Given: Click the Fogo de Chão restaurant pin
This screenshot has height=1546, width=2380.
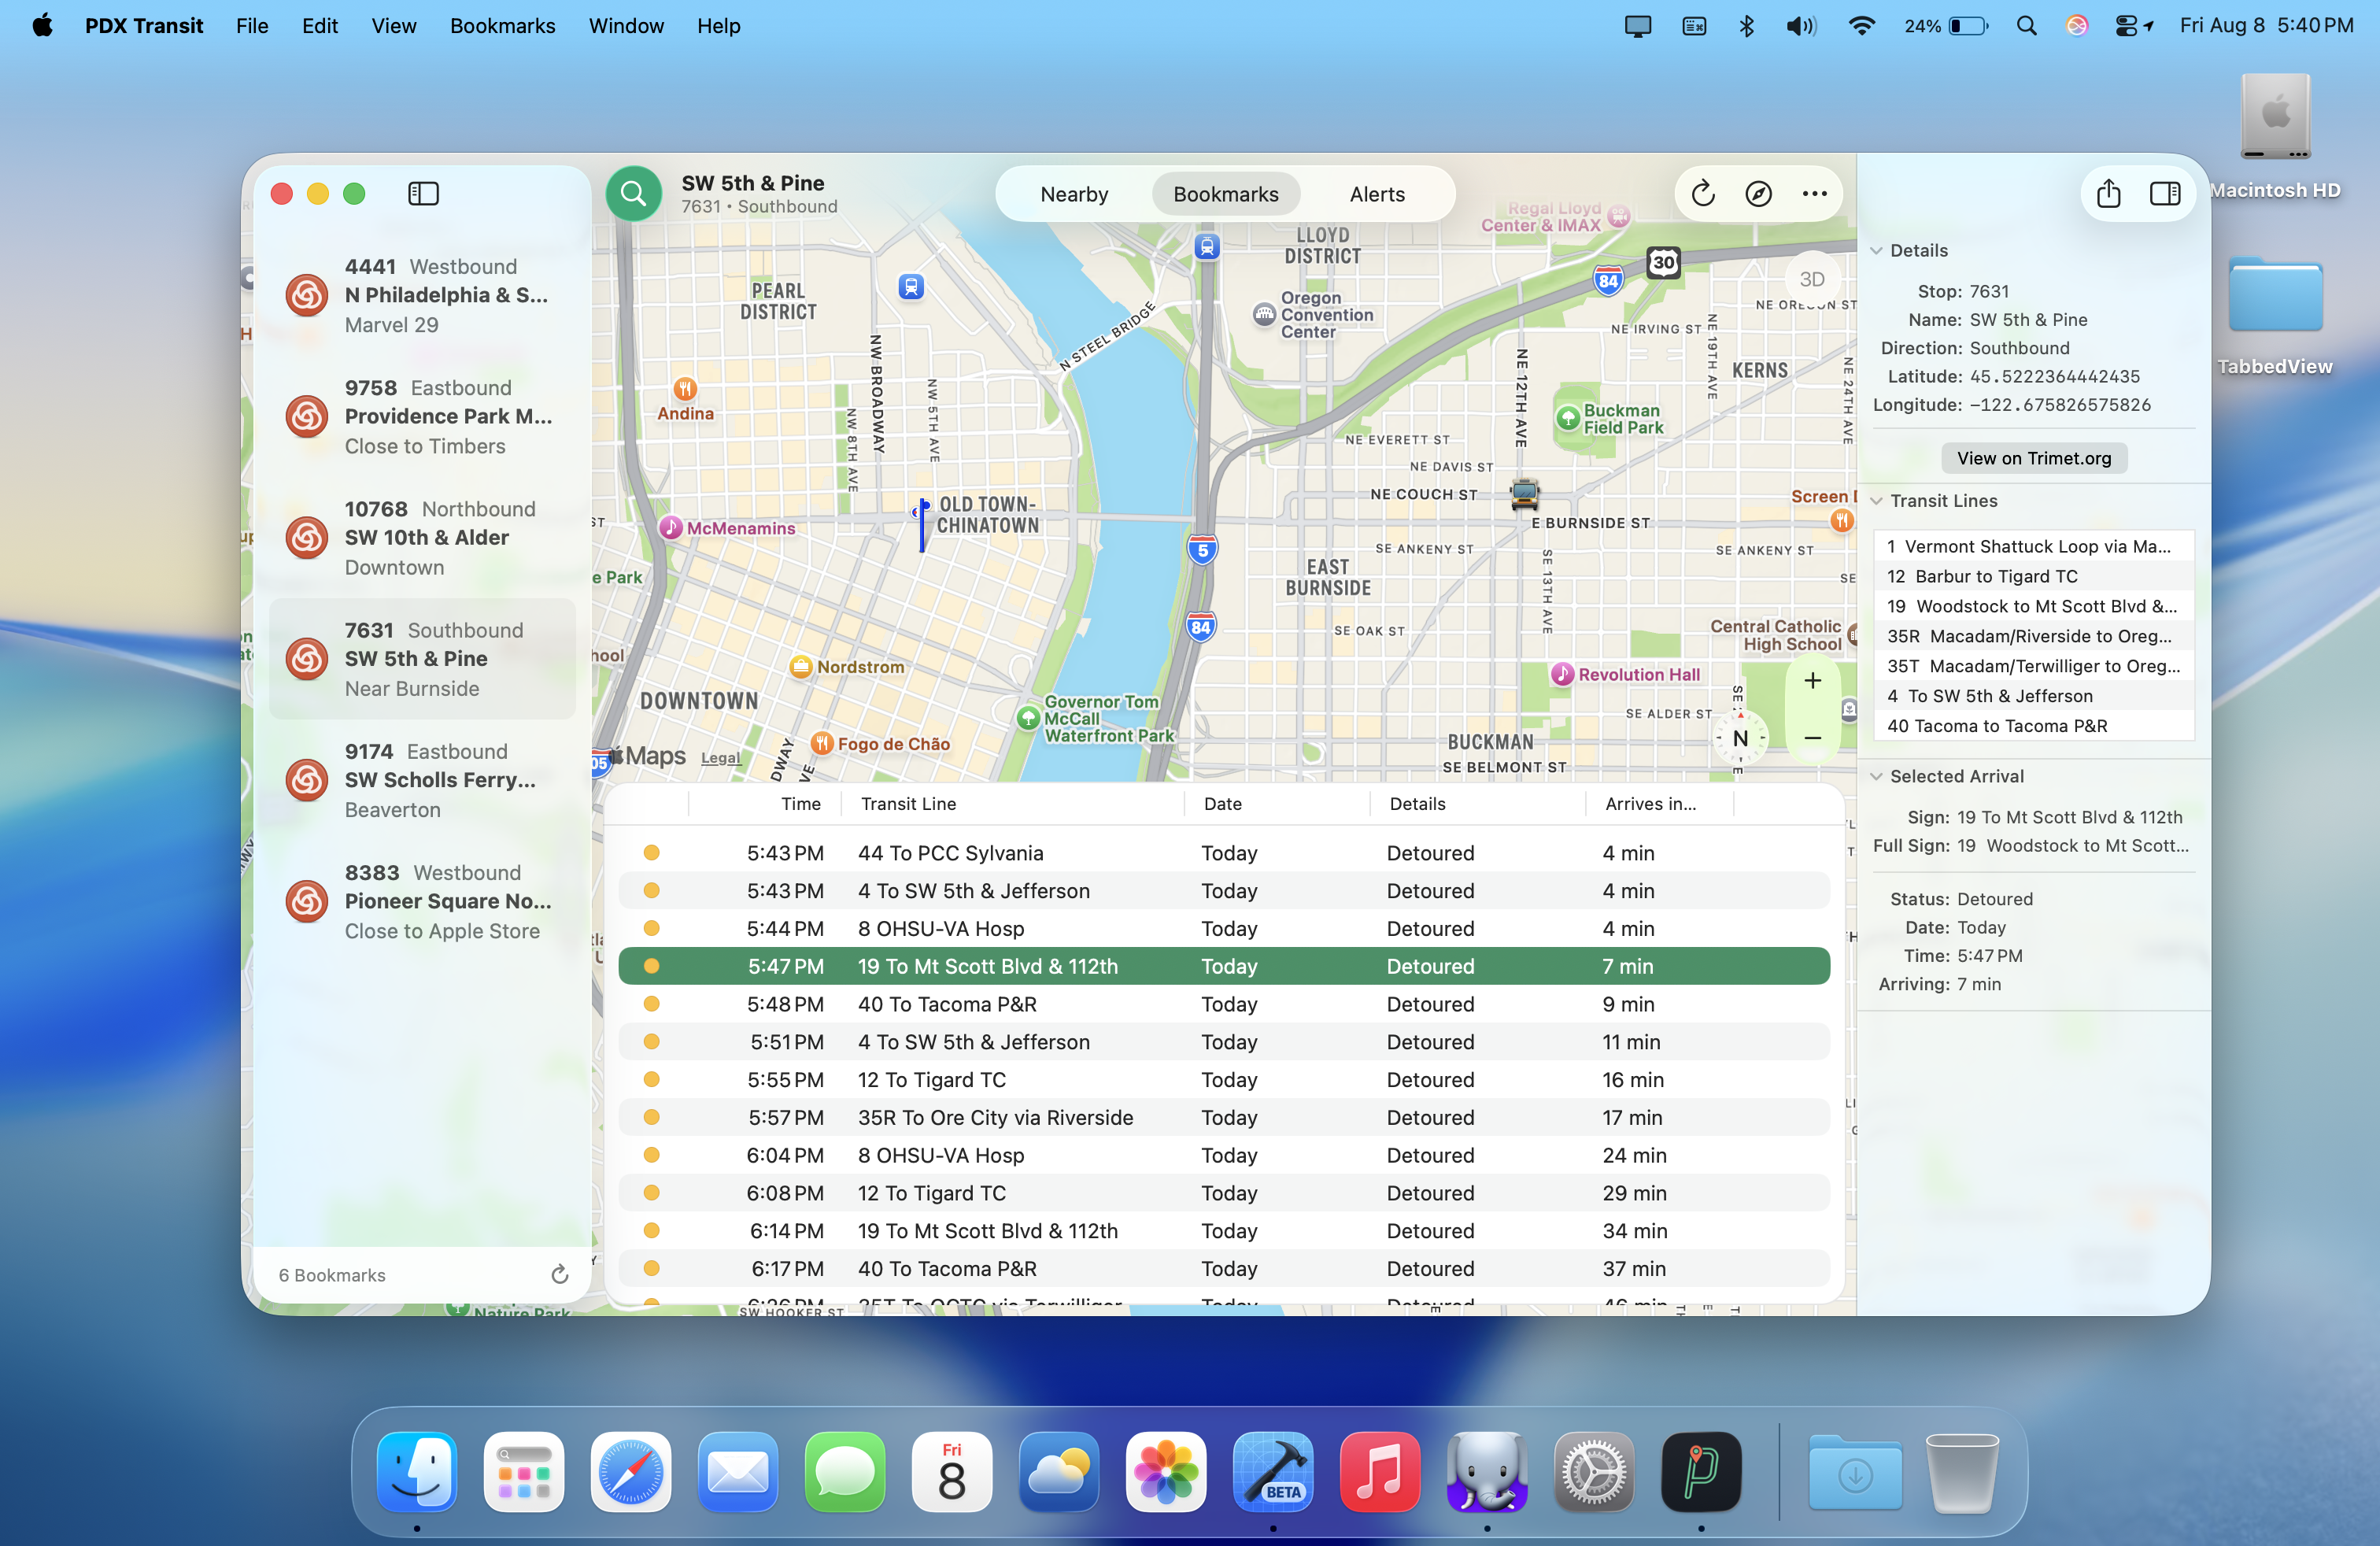Looking at the screenshot, I should [821, 743].
